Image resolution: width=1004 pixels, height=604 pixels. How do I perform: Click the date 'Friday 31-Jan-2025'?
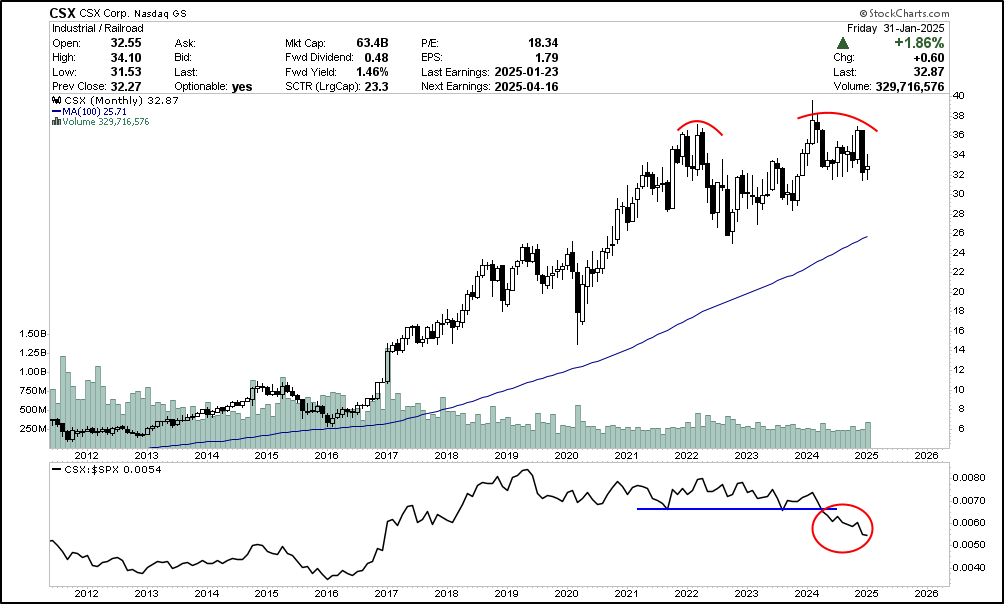click(895, 28)
